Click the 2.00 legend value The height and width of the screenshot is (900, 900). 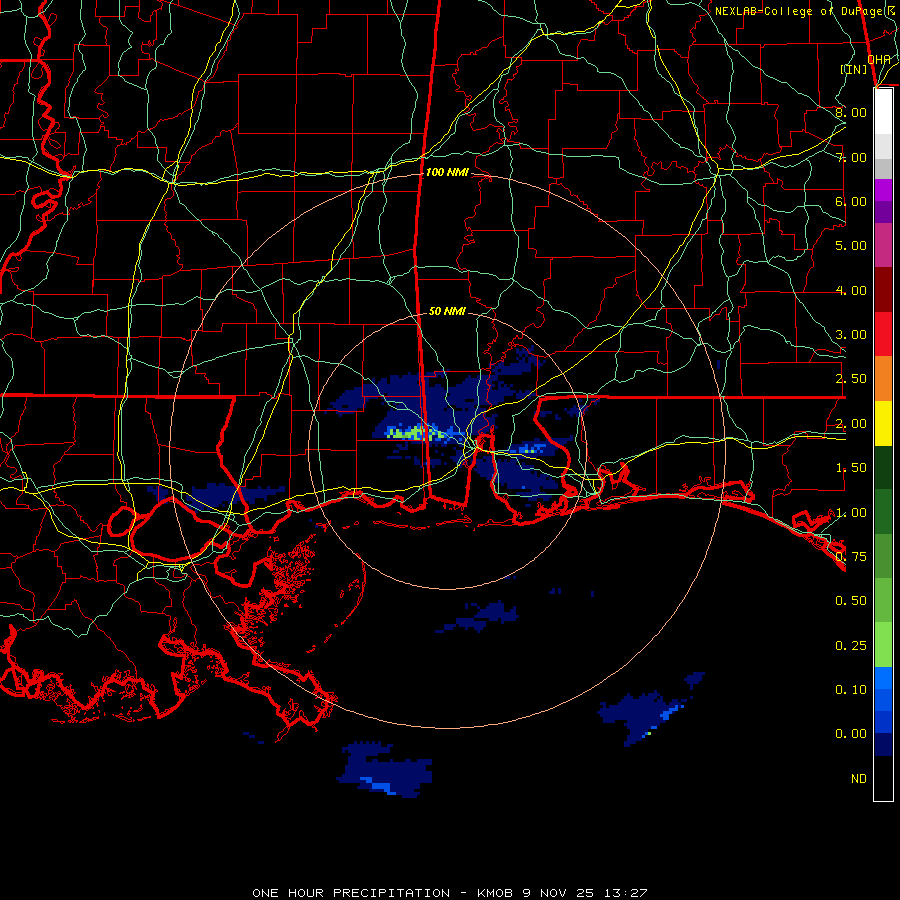point(851,424)
